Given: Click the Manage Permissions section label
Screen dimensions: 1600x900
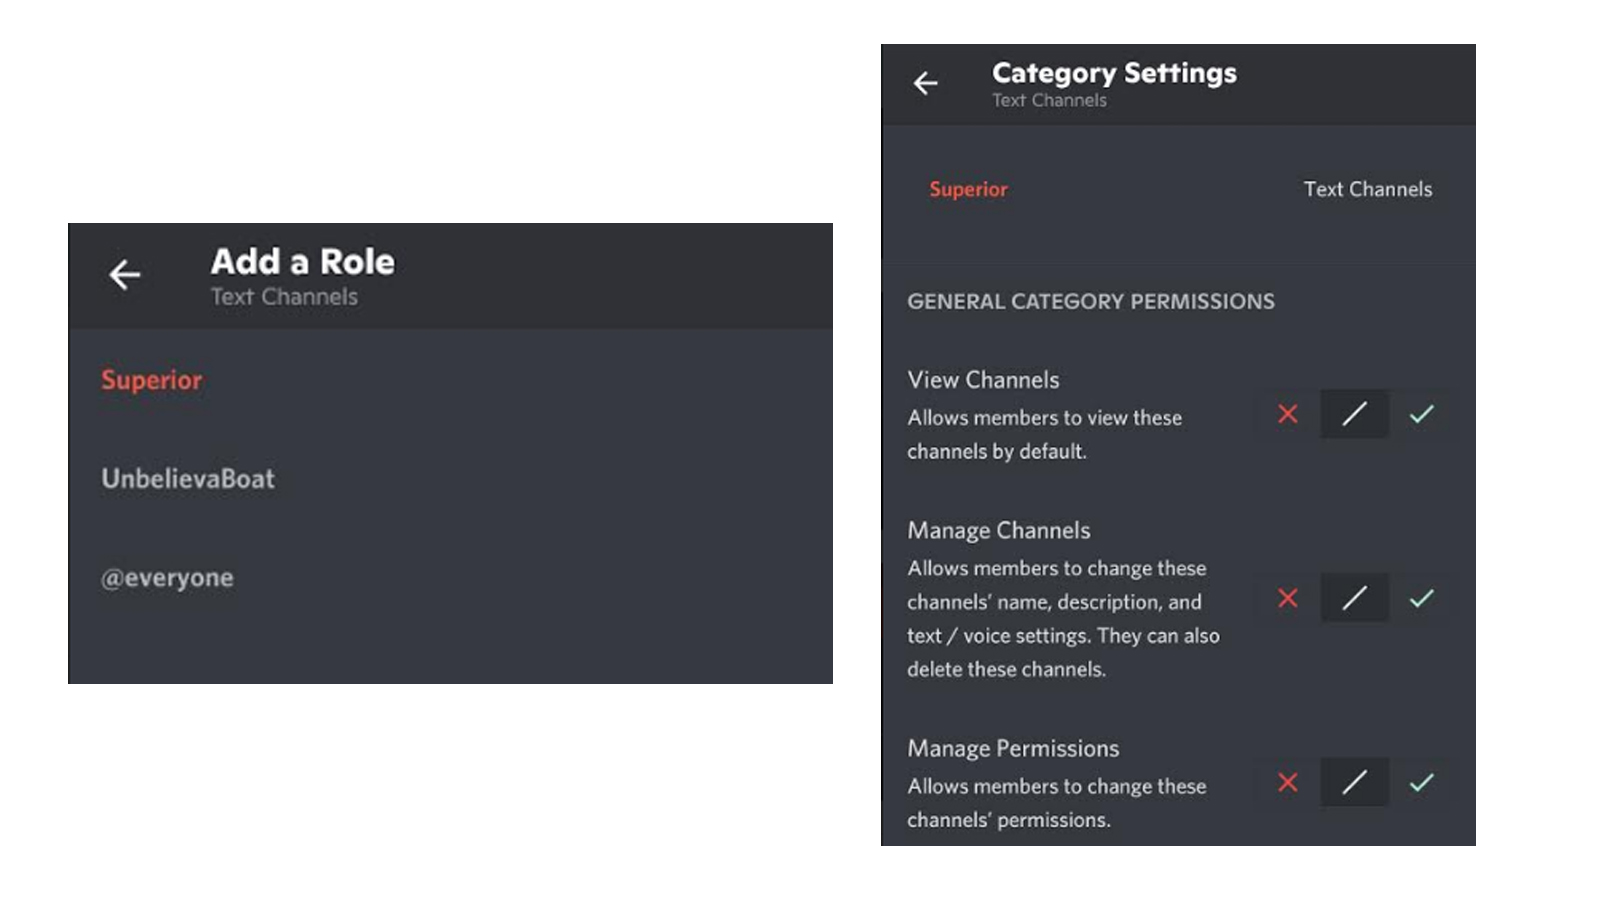Looking at the screenshot, I should (1013, 747).
